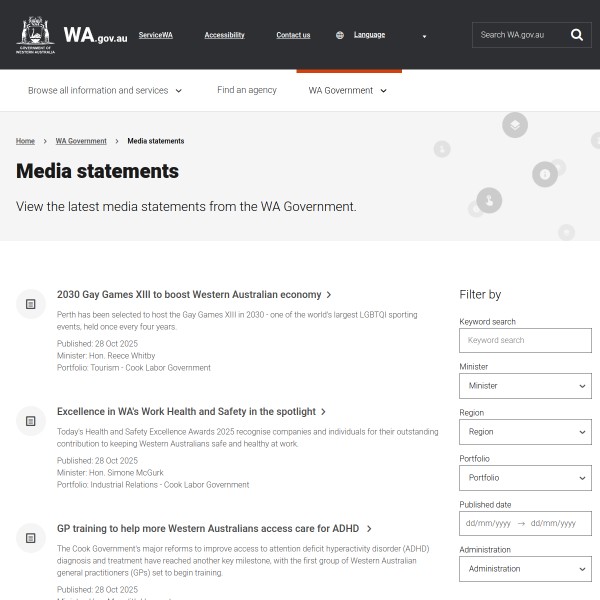This screenshot has width=600, height=600.
Task: Expand the Portfolio filter dropdown
Action: pos(525,478)
